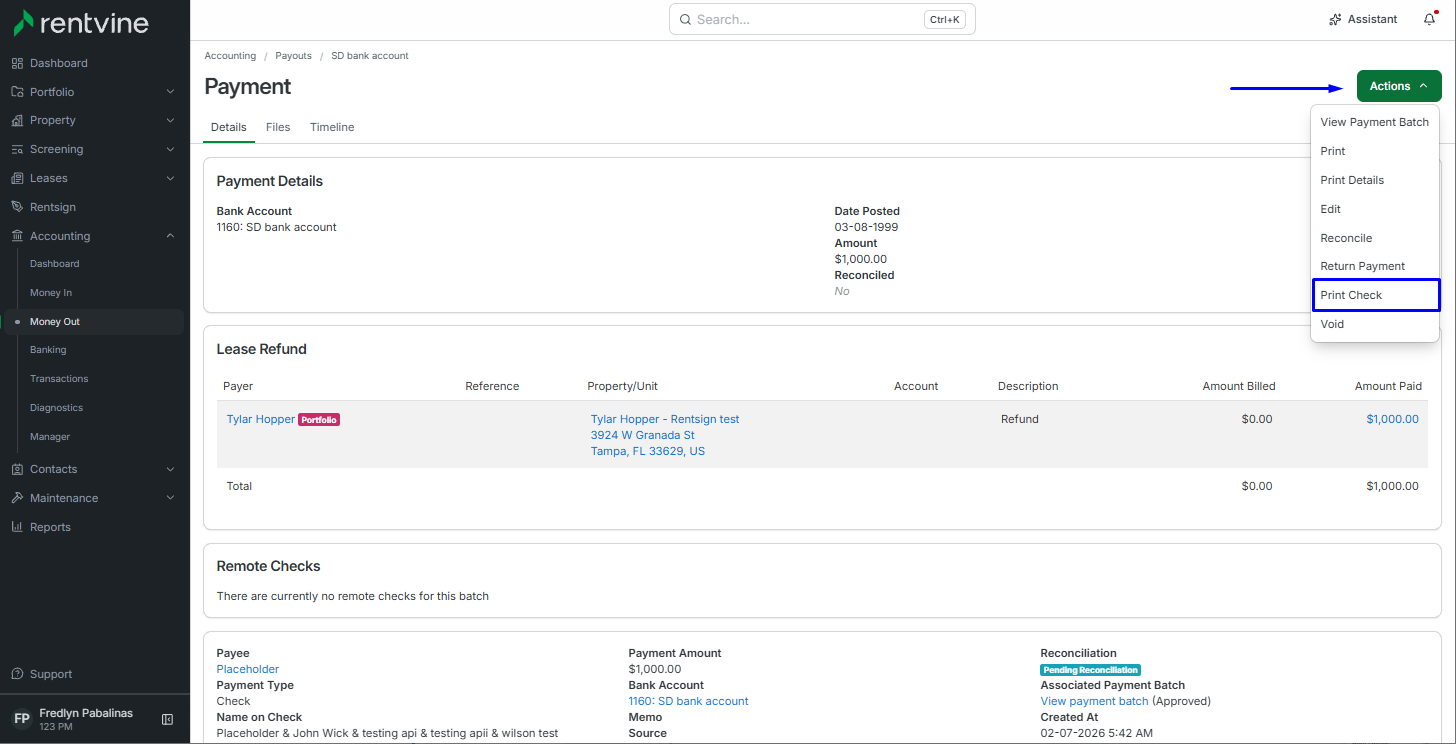Choose Print in the Actions menu
The width and height of the screenshot is (1456, 744).
coord(1375,151)
